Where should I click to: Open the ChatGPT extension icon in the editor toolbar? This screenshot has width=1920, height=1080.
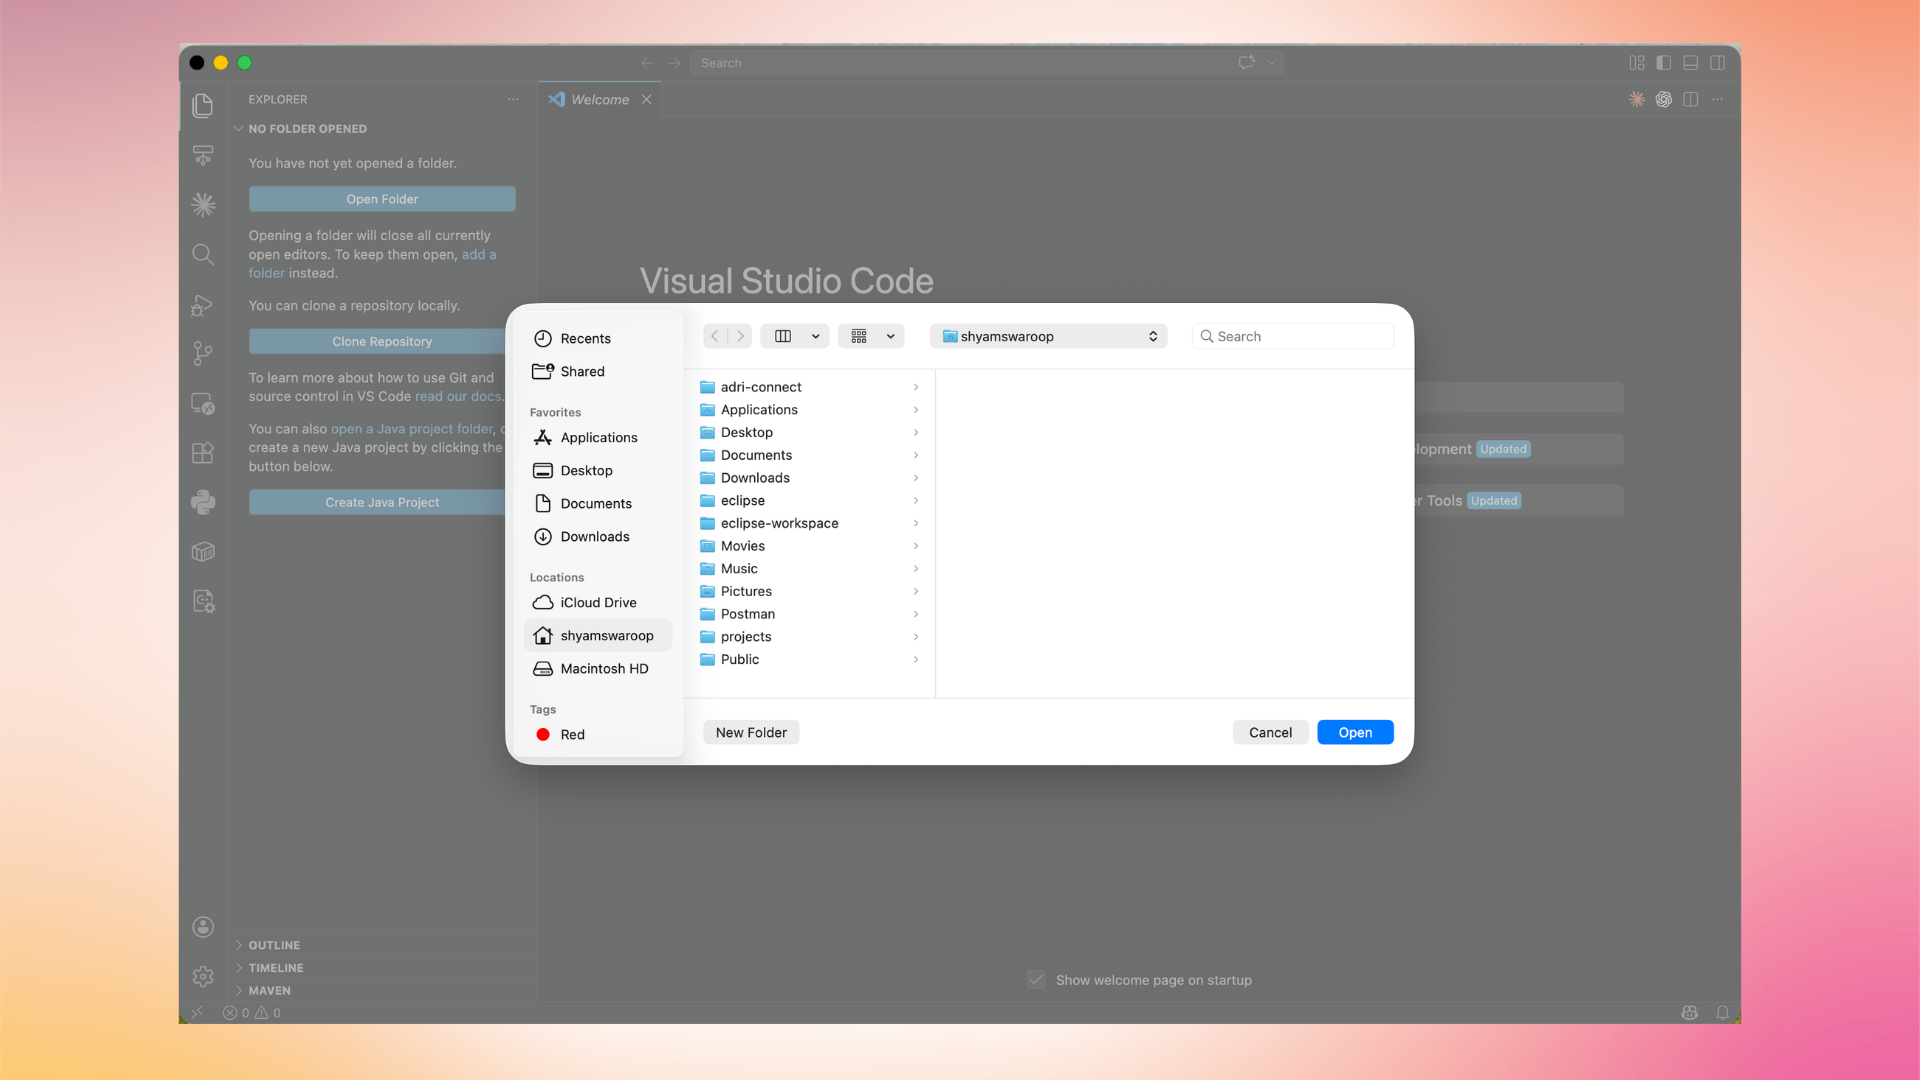pyautogui.click(x=1664, y=99)
